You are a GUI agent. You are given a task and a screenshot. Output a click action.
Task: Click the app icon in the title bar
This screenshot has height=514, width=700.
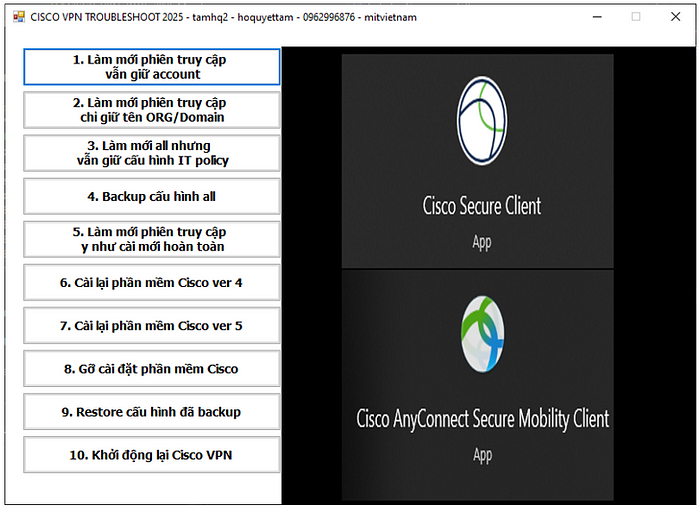click(x=19, y=17)
